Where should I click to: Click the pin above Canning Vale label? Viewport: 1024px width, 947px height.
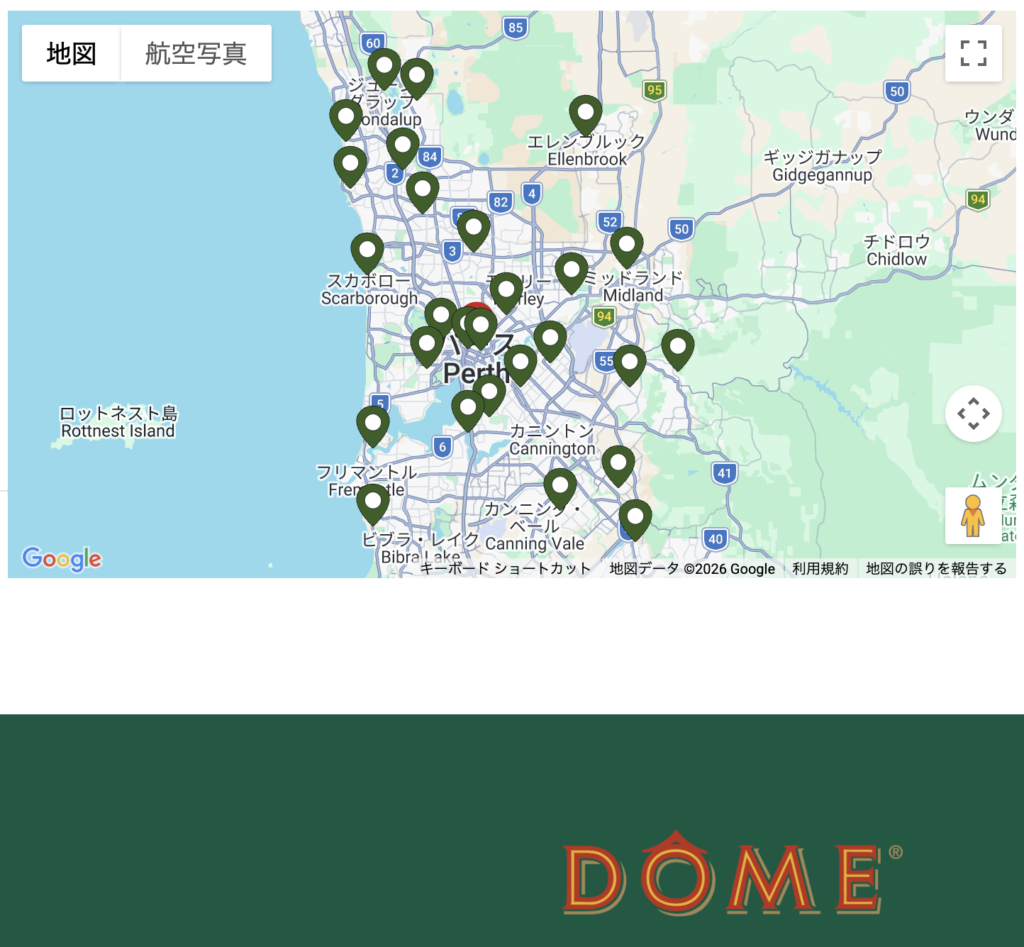tap(560, 487)
